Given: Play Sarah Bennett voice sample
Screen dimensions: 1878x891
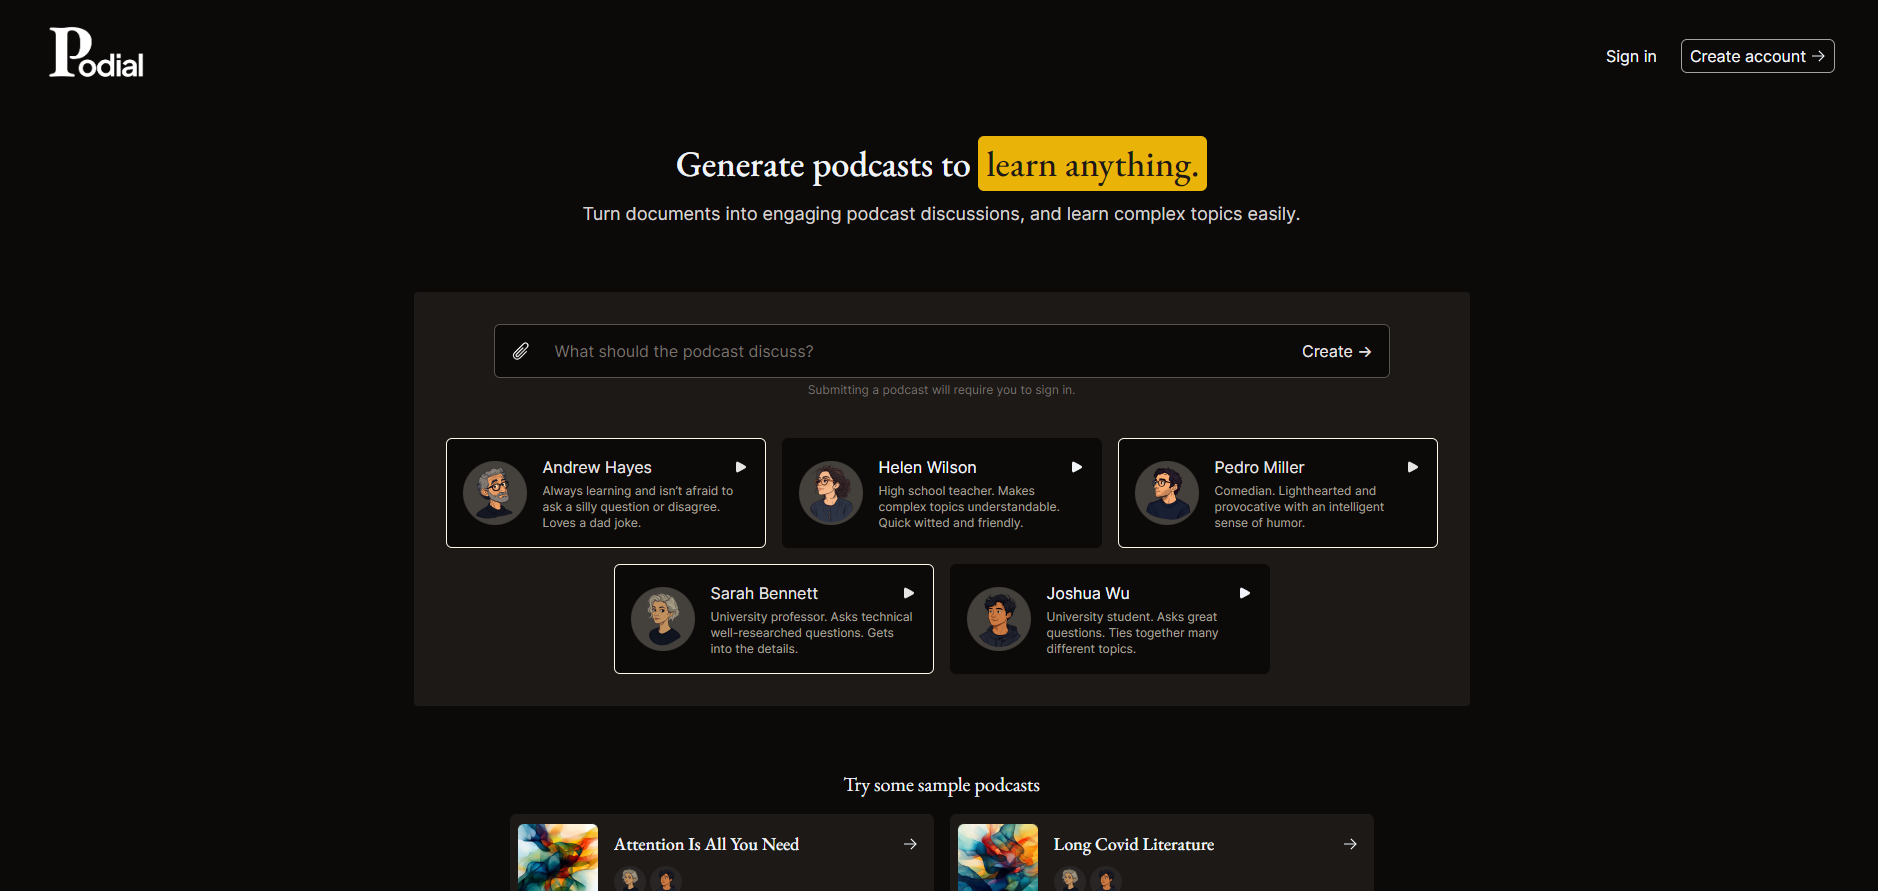Looking at the screenshot, I should click(909, 593).
